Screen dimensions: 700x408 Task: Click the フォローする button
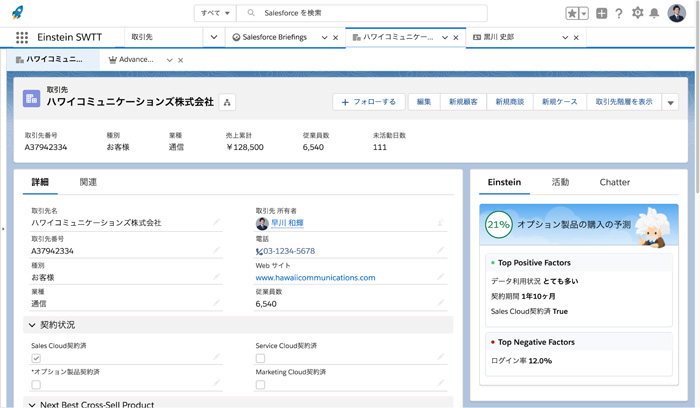[x=368, y=102]
